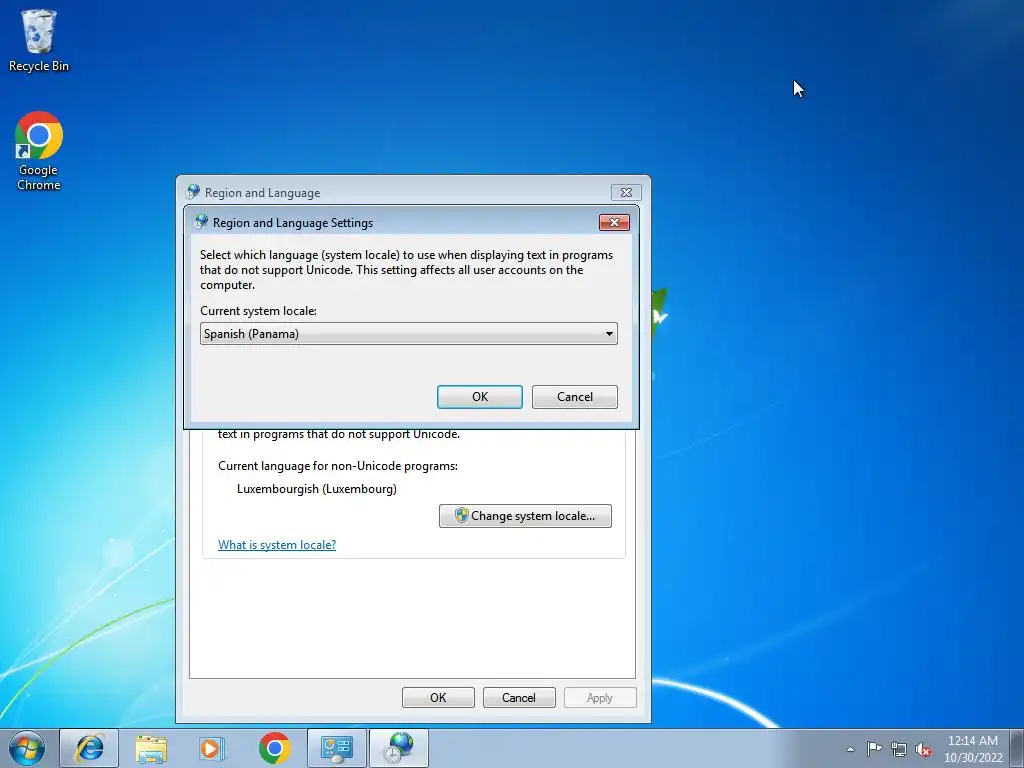Image resolution: width=1024 pixels, height=768 pixels.
Task: Click the Change system locale button
Action: pos(526,516)
